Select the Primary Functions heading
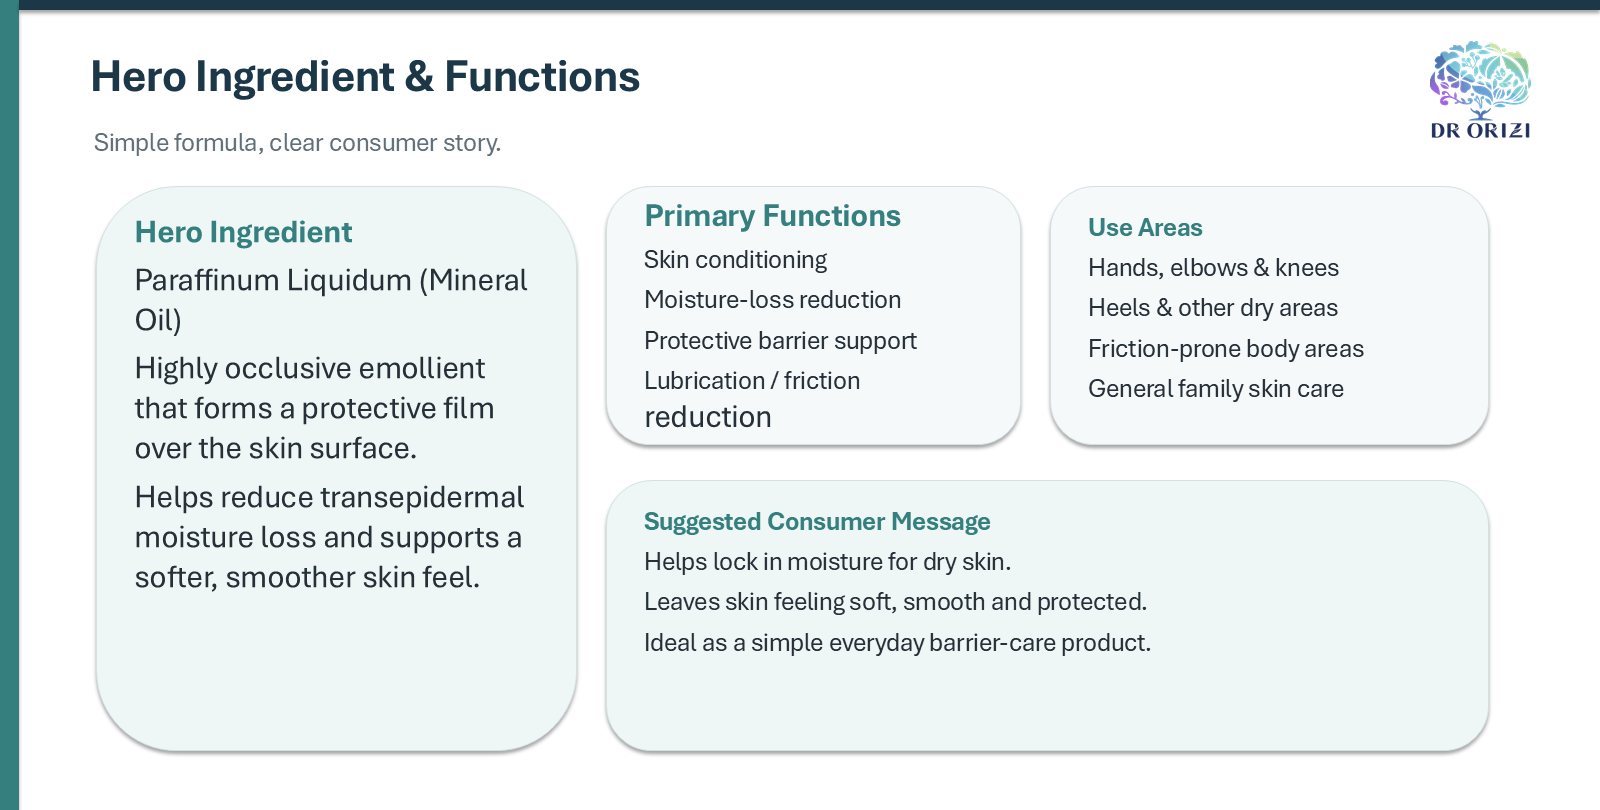The width and height of the screenshot is (1600, 810). 772,216
